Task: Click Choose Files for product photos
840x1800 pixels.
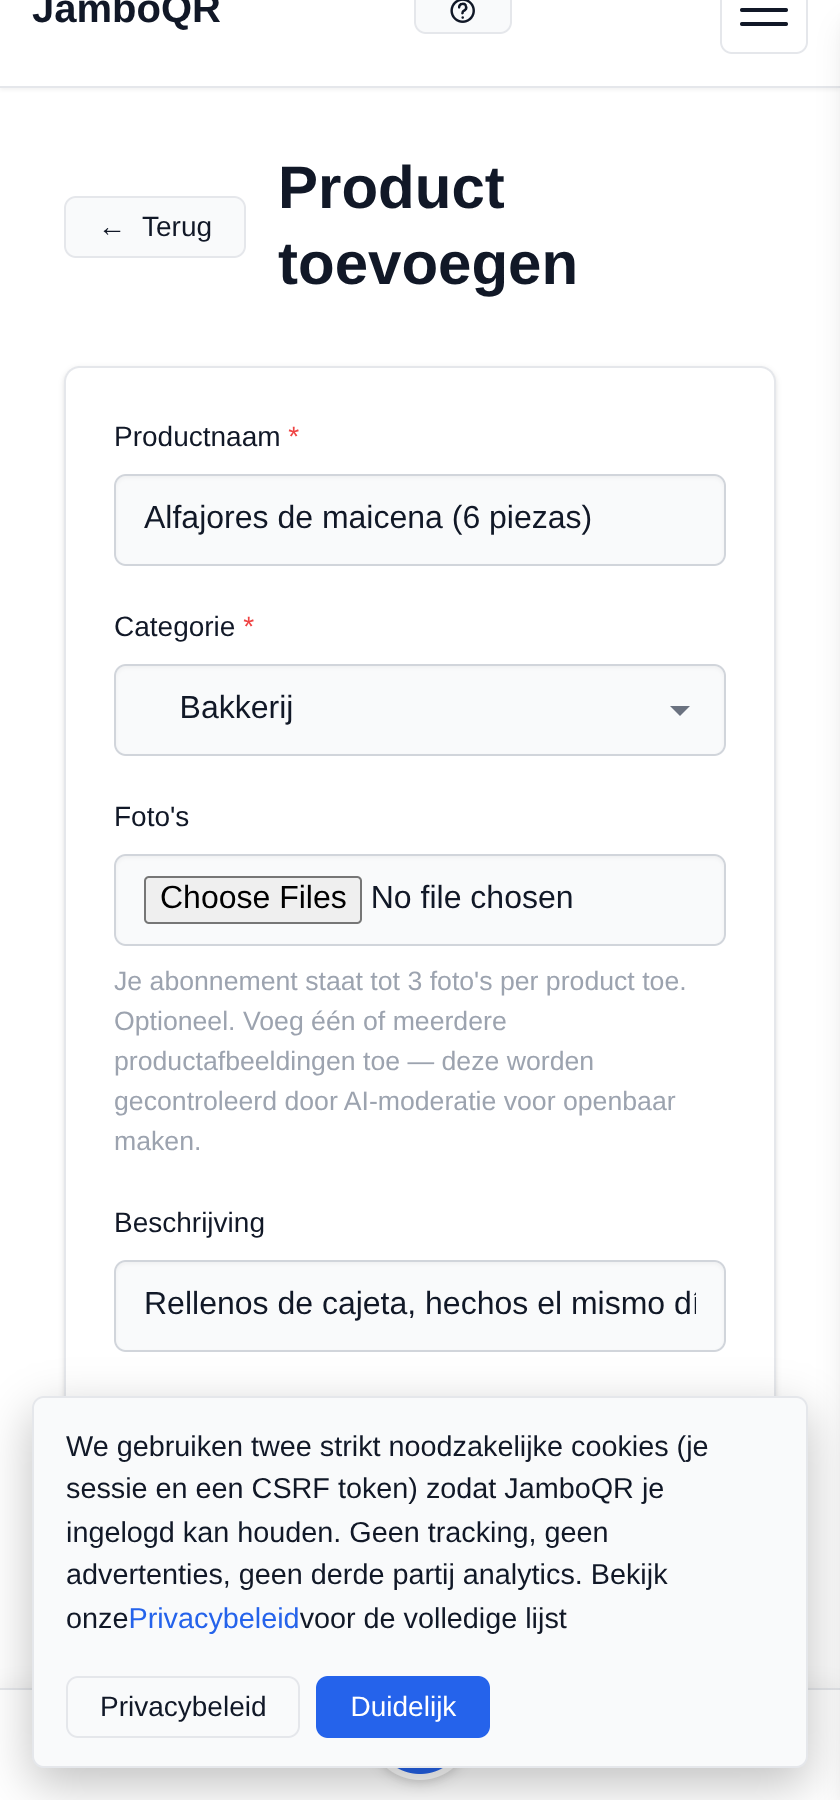Action: (x=253, y=899)
